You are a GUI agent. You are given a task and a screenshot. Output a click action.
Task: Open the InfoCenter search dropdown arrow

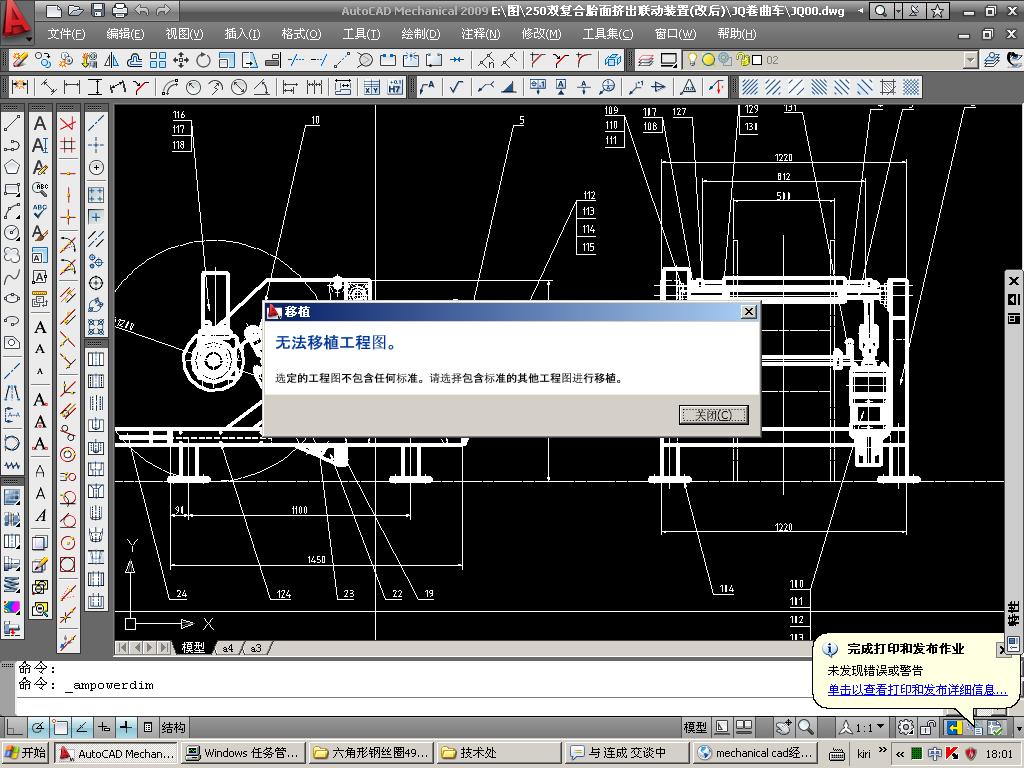[x=897, y=10]
